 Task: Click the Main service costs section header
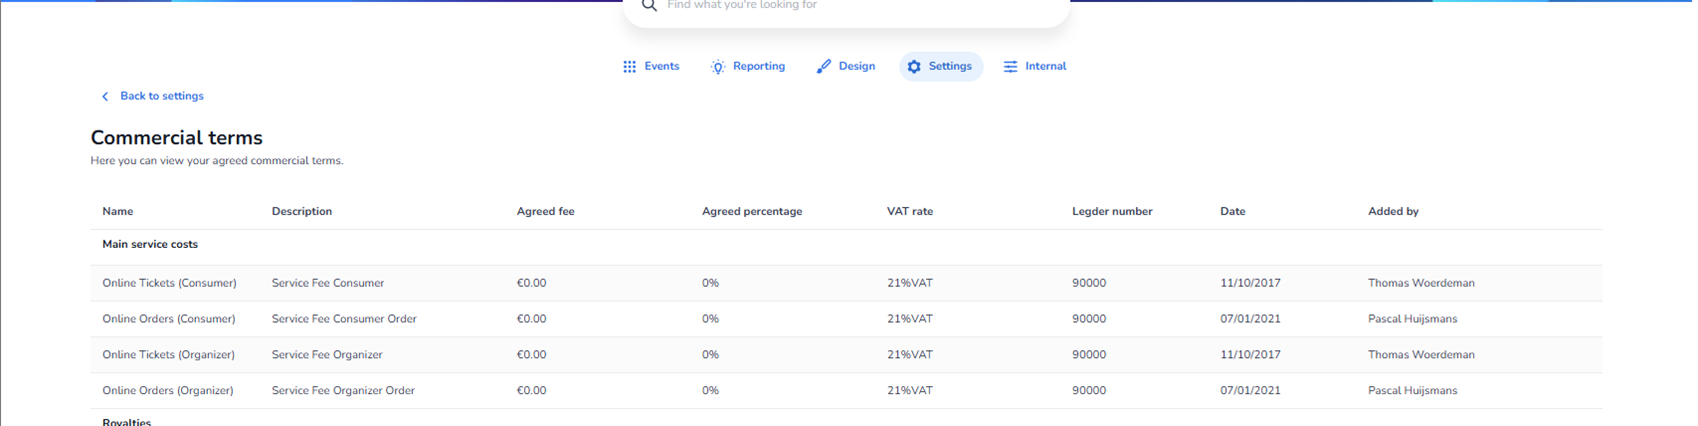(150, 245)
